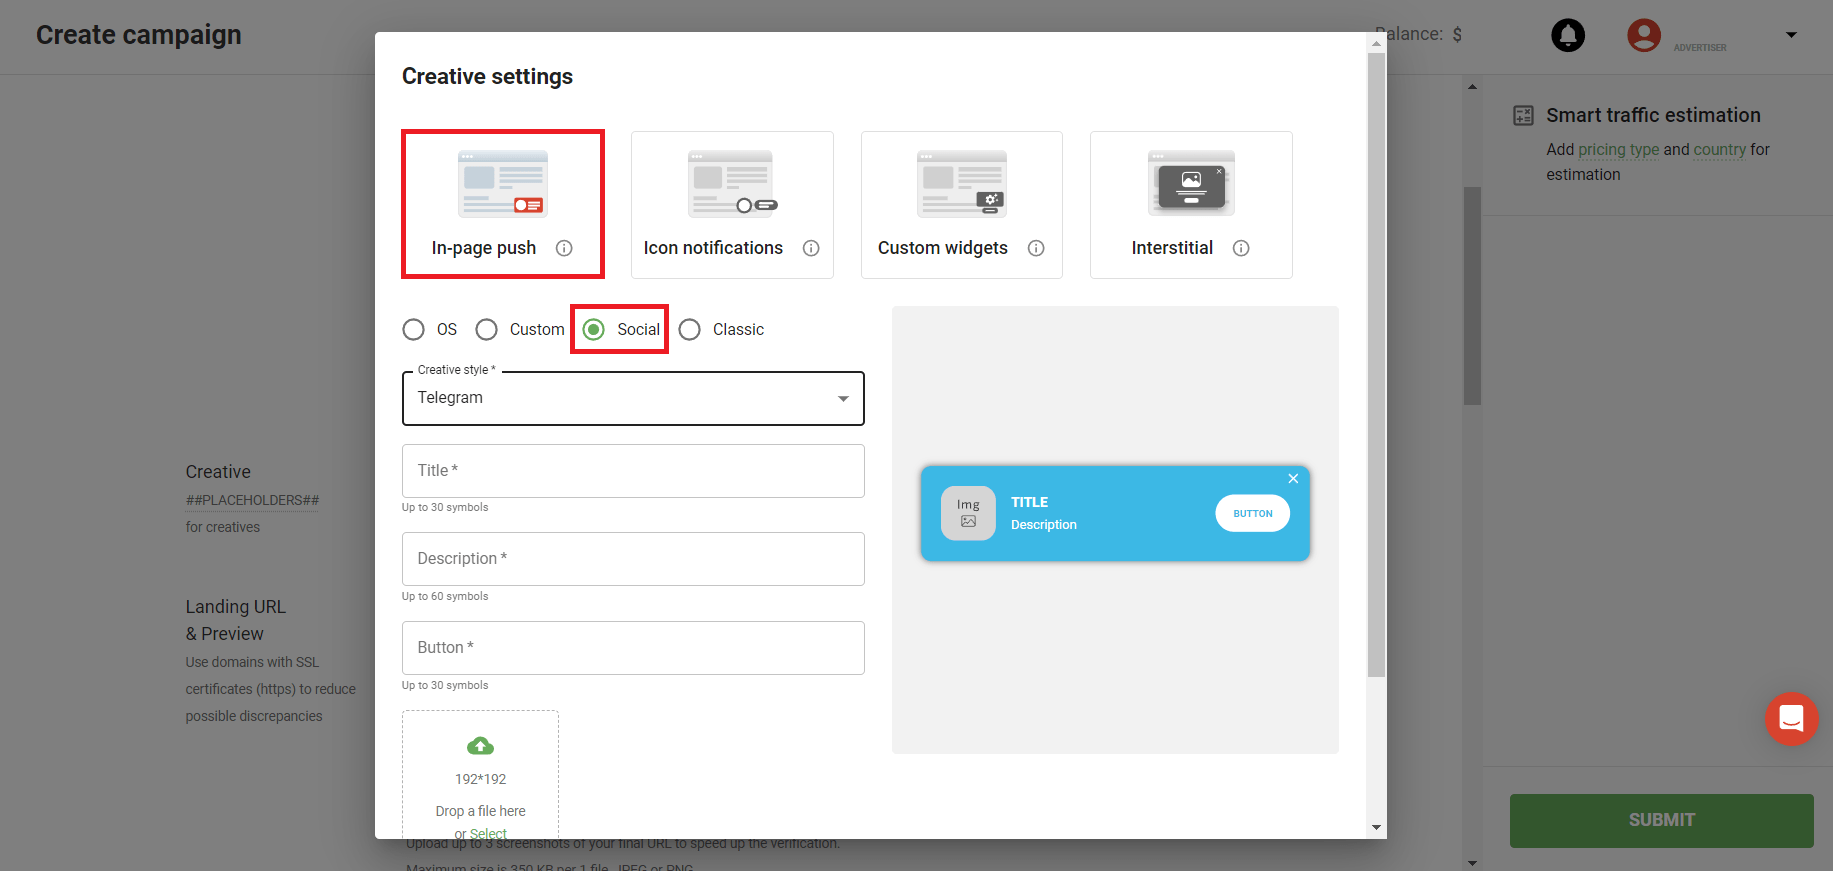Follow the country link
This screenshot has width=1833, height=871.
tap(1719, 149)
